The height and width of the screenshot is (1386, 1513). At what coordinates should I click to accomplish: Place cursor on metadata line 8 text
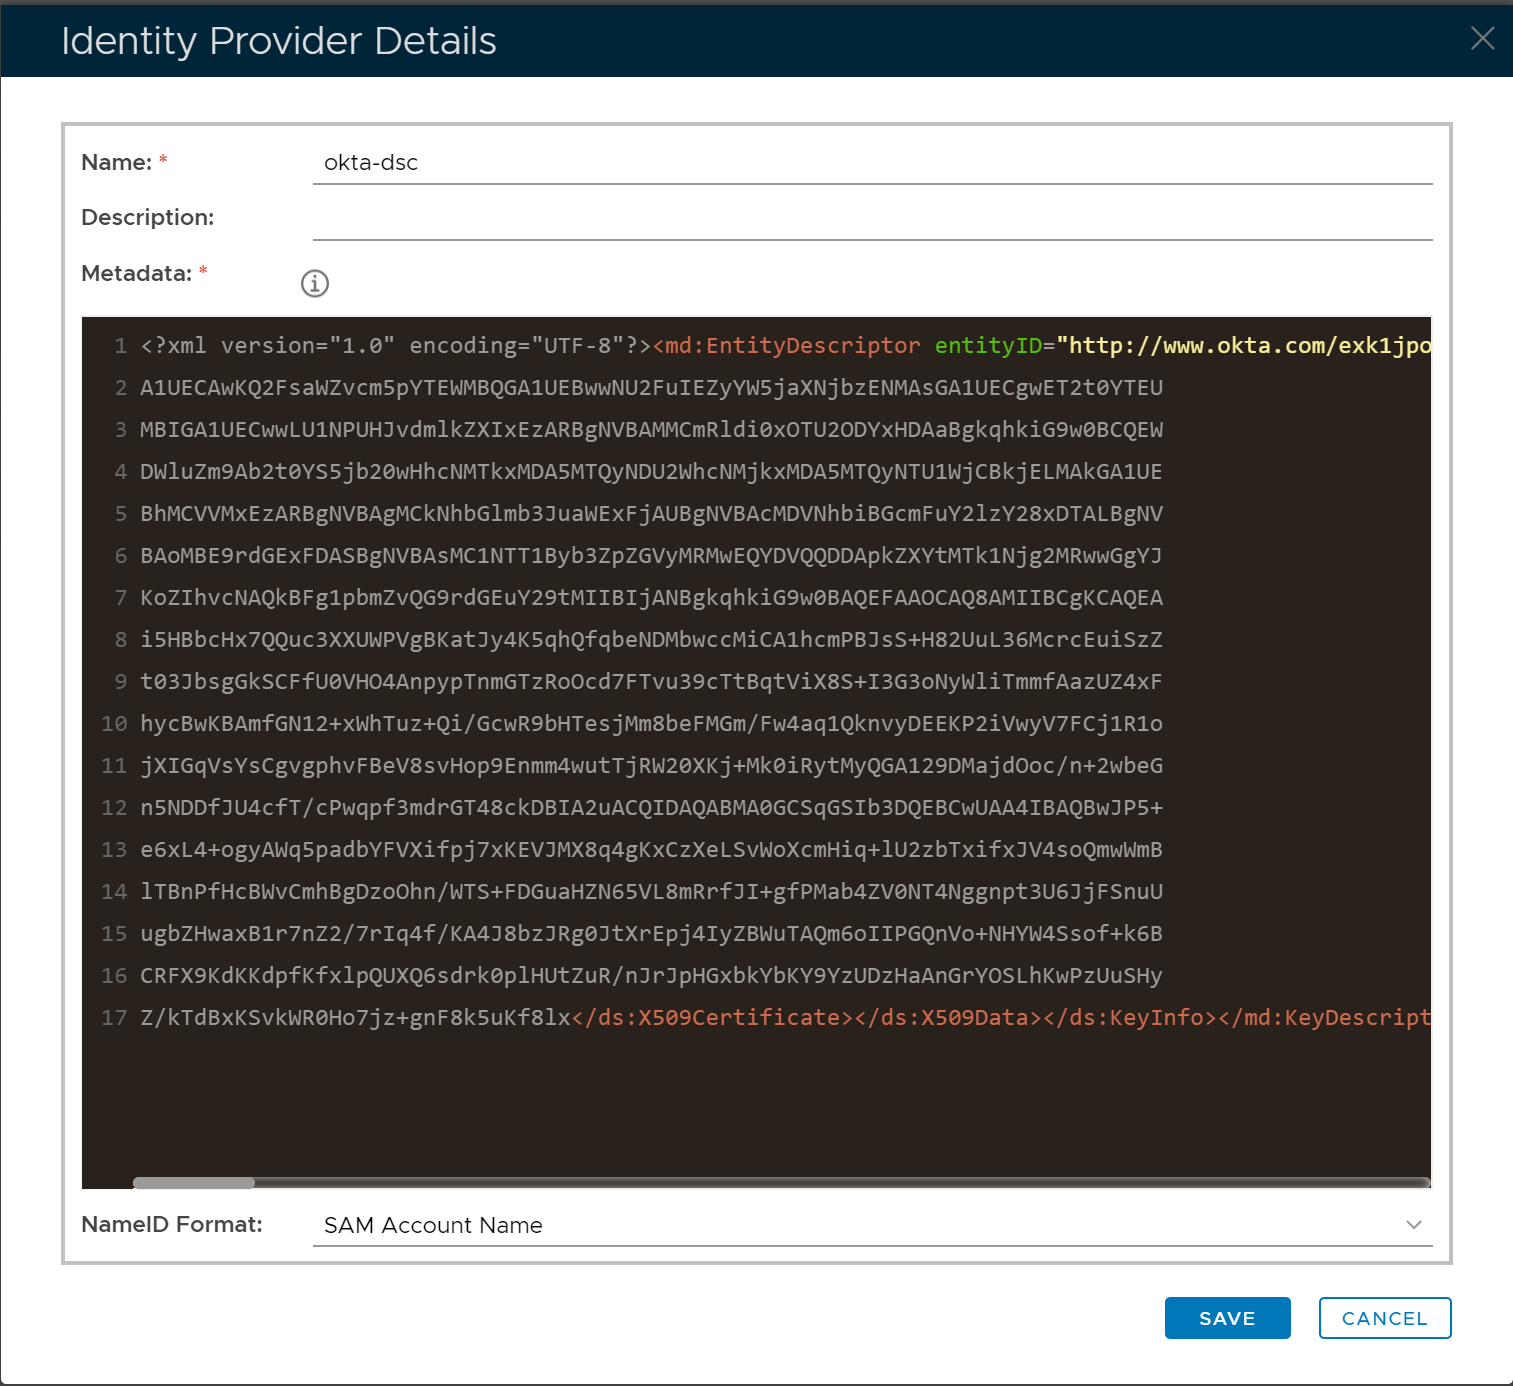click(x=650, y=640)
